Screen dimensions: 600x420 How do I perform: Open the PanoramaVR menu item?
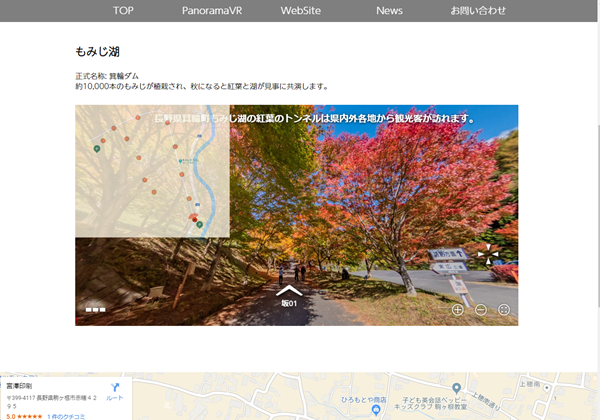pyautogui.click(x=211, y=11)
